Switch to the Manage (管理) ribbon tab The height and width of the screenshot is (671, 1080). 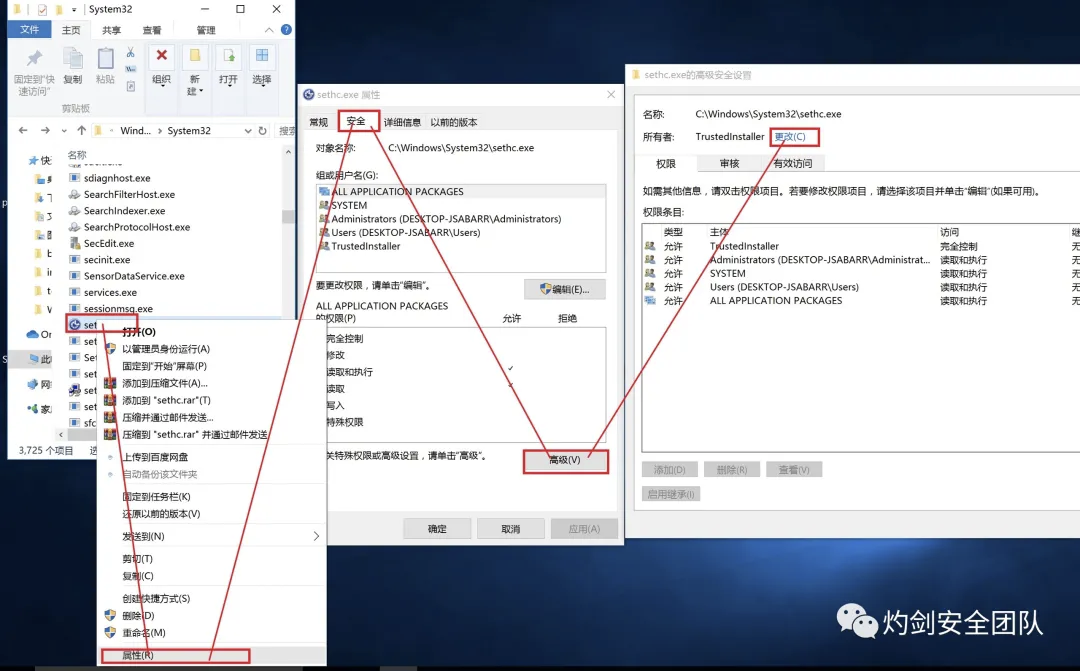click(205, 30)
